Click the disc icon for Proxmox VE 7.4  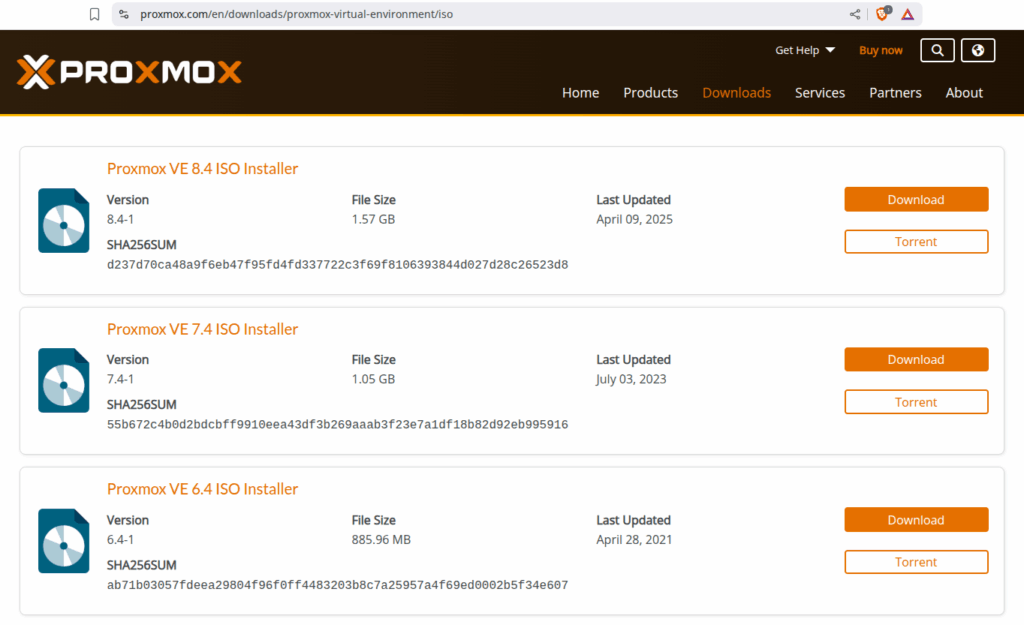tap(63, 381)
